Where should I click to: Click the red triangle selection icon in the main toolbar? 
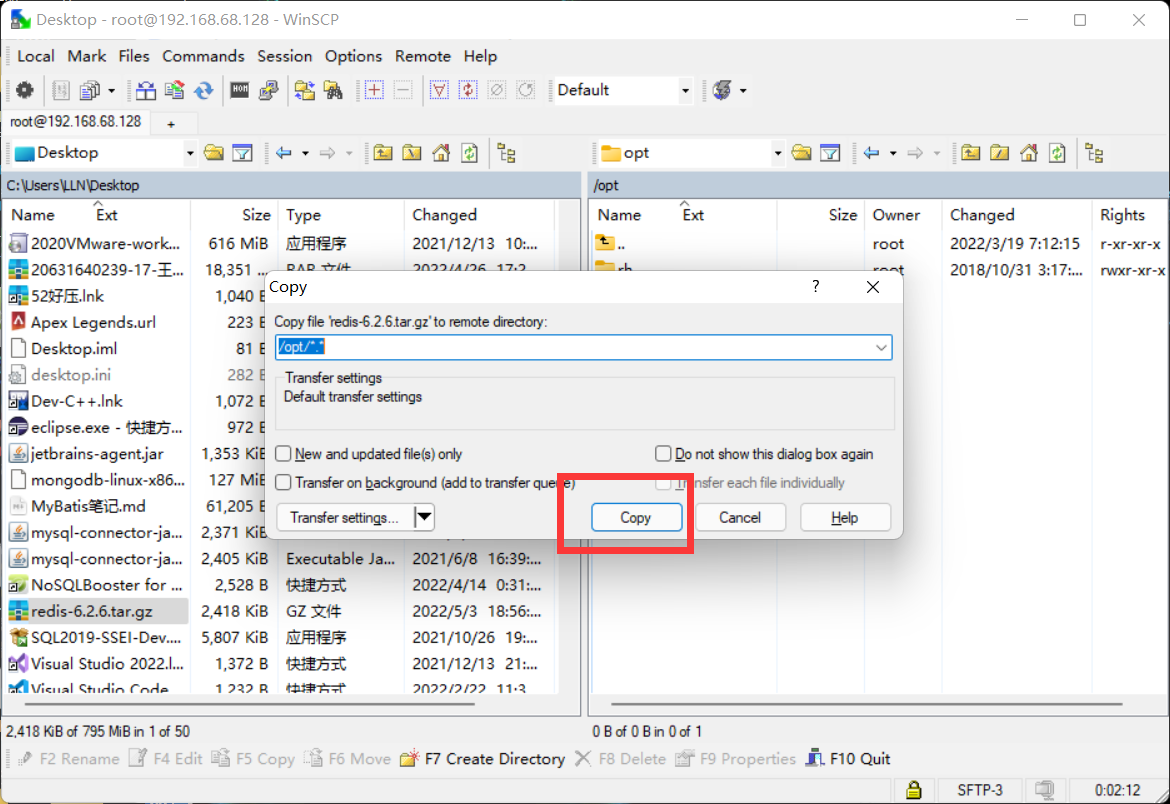tap(439, 90)
